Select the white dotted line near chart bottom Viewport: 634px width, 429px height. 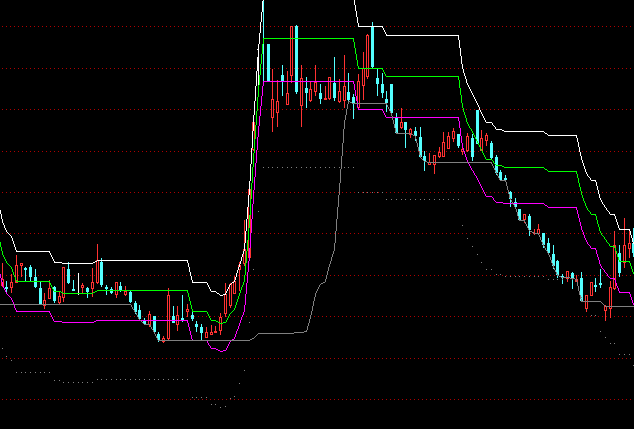[x=120, y=380]
